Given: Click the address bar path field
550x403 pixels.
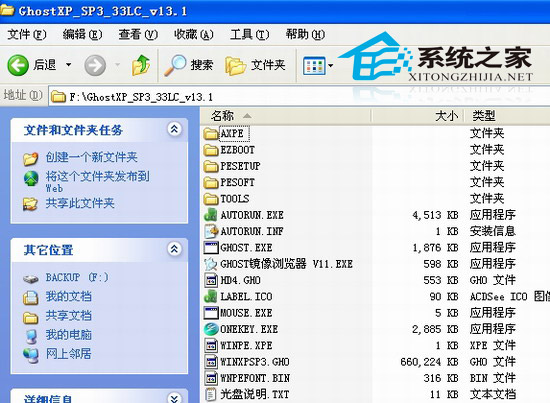Looking at the screenshot, I should pos(298,96).
